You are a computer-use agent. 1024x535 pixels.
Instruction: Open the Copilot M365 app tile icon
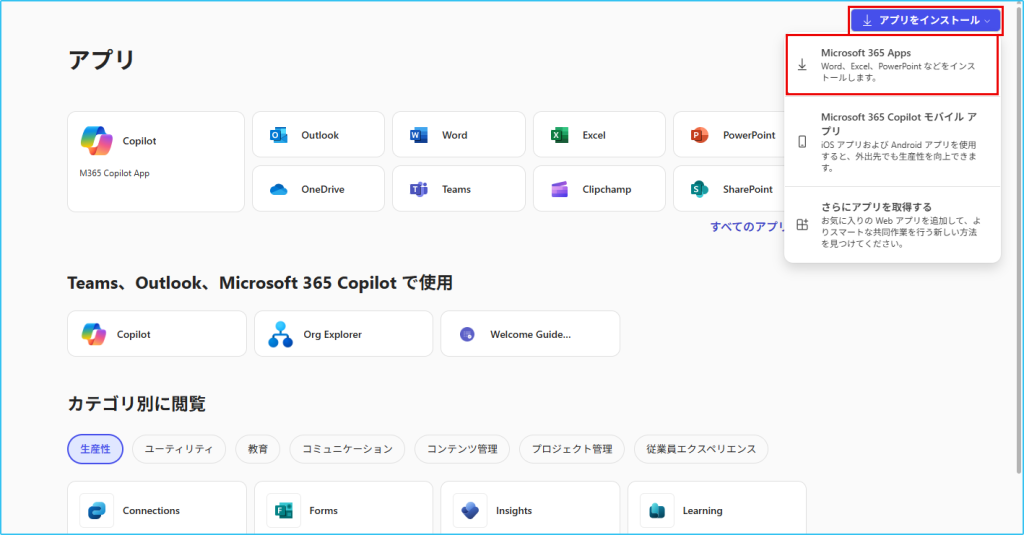point(97,140)
